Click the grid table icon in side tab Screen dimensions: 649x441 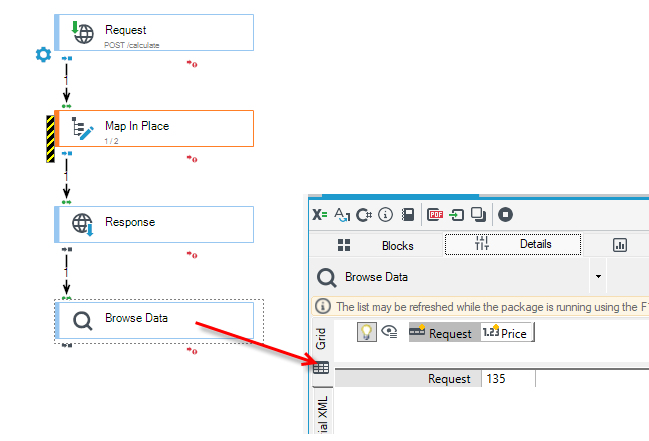pyautogui.click(x=321, y=367)
